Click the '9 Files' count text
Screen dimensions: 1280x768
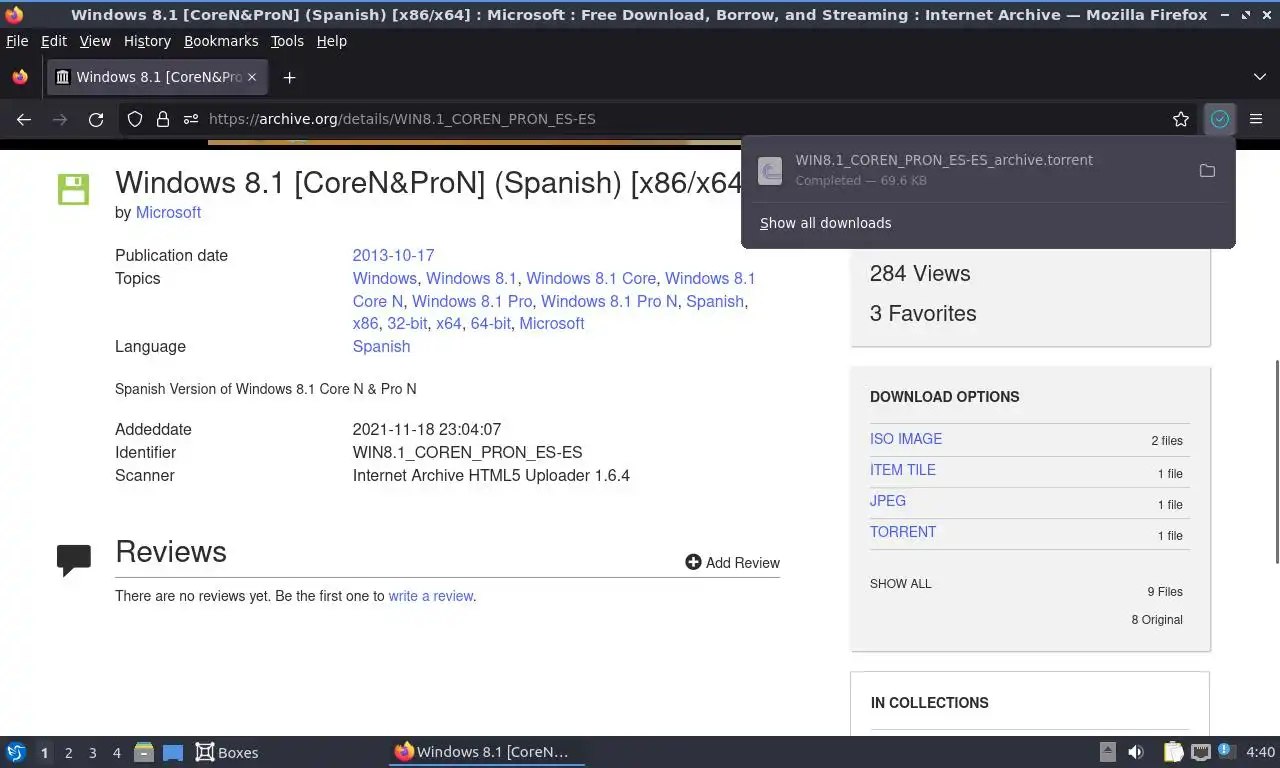tap(1165, 592)
